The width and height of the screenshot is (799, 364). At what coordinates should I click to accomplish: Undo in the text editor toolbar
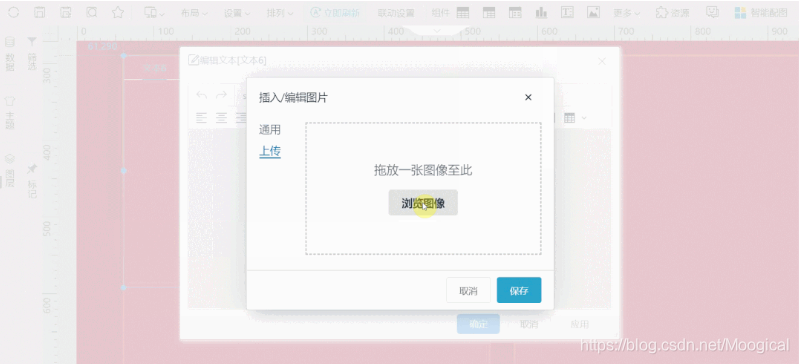coord(202,95)
